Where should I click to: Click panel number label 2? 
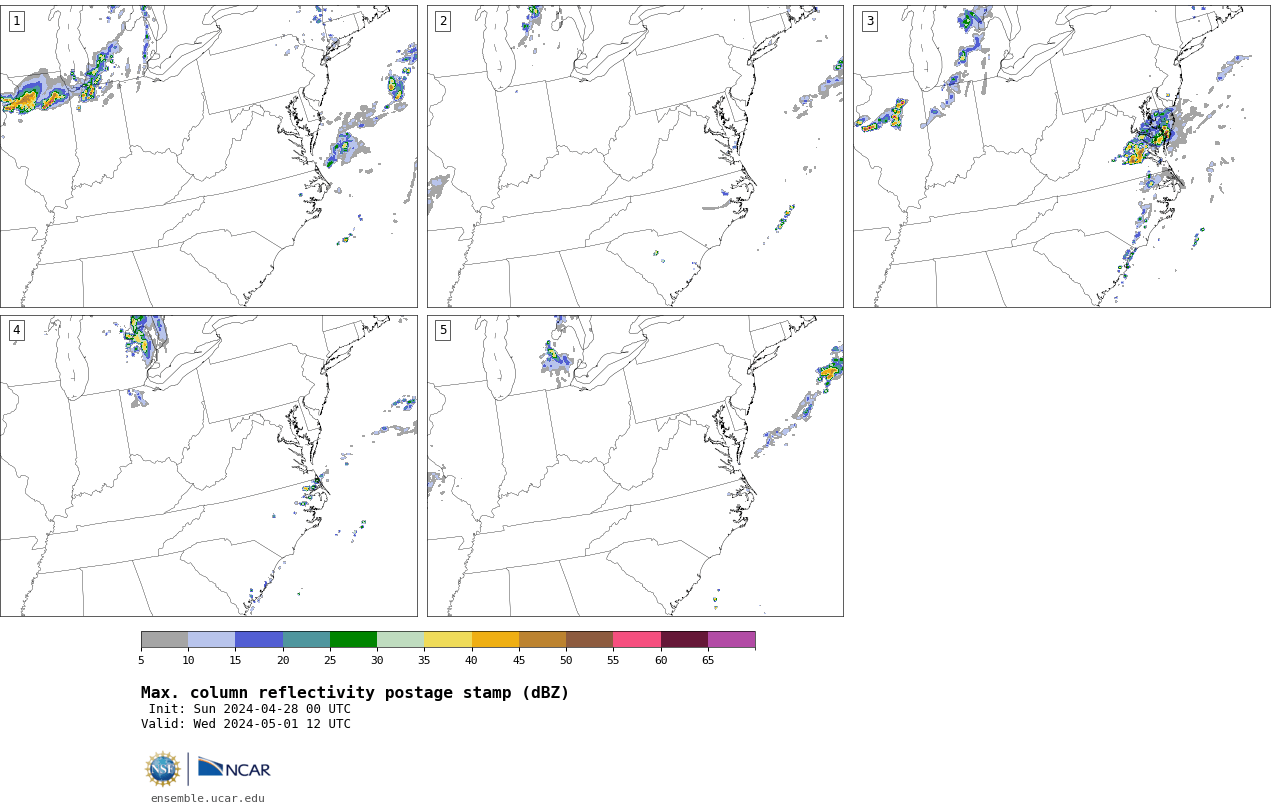click(443, 21)
